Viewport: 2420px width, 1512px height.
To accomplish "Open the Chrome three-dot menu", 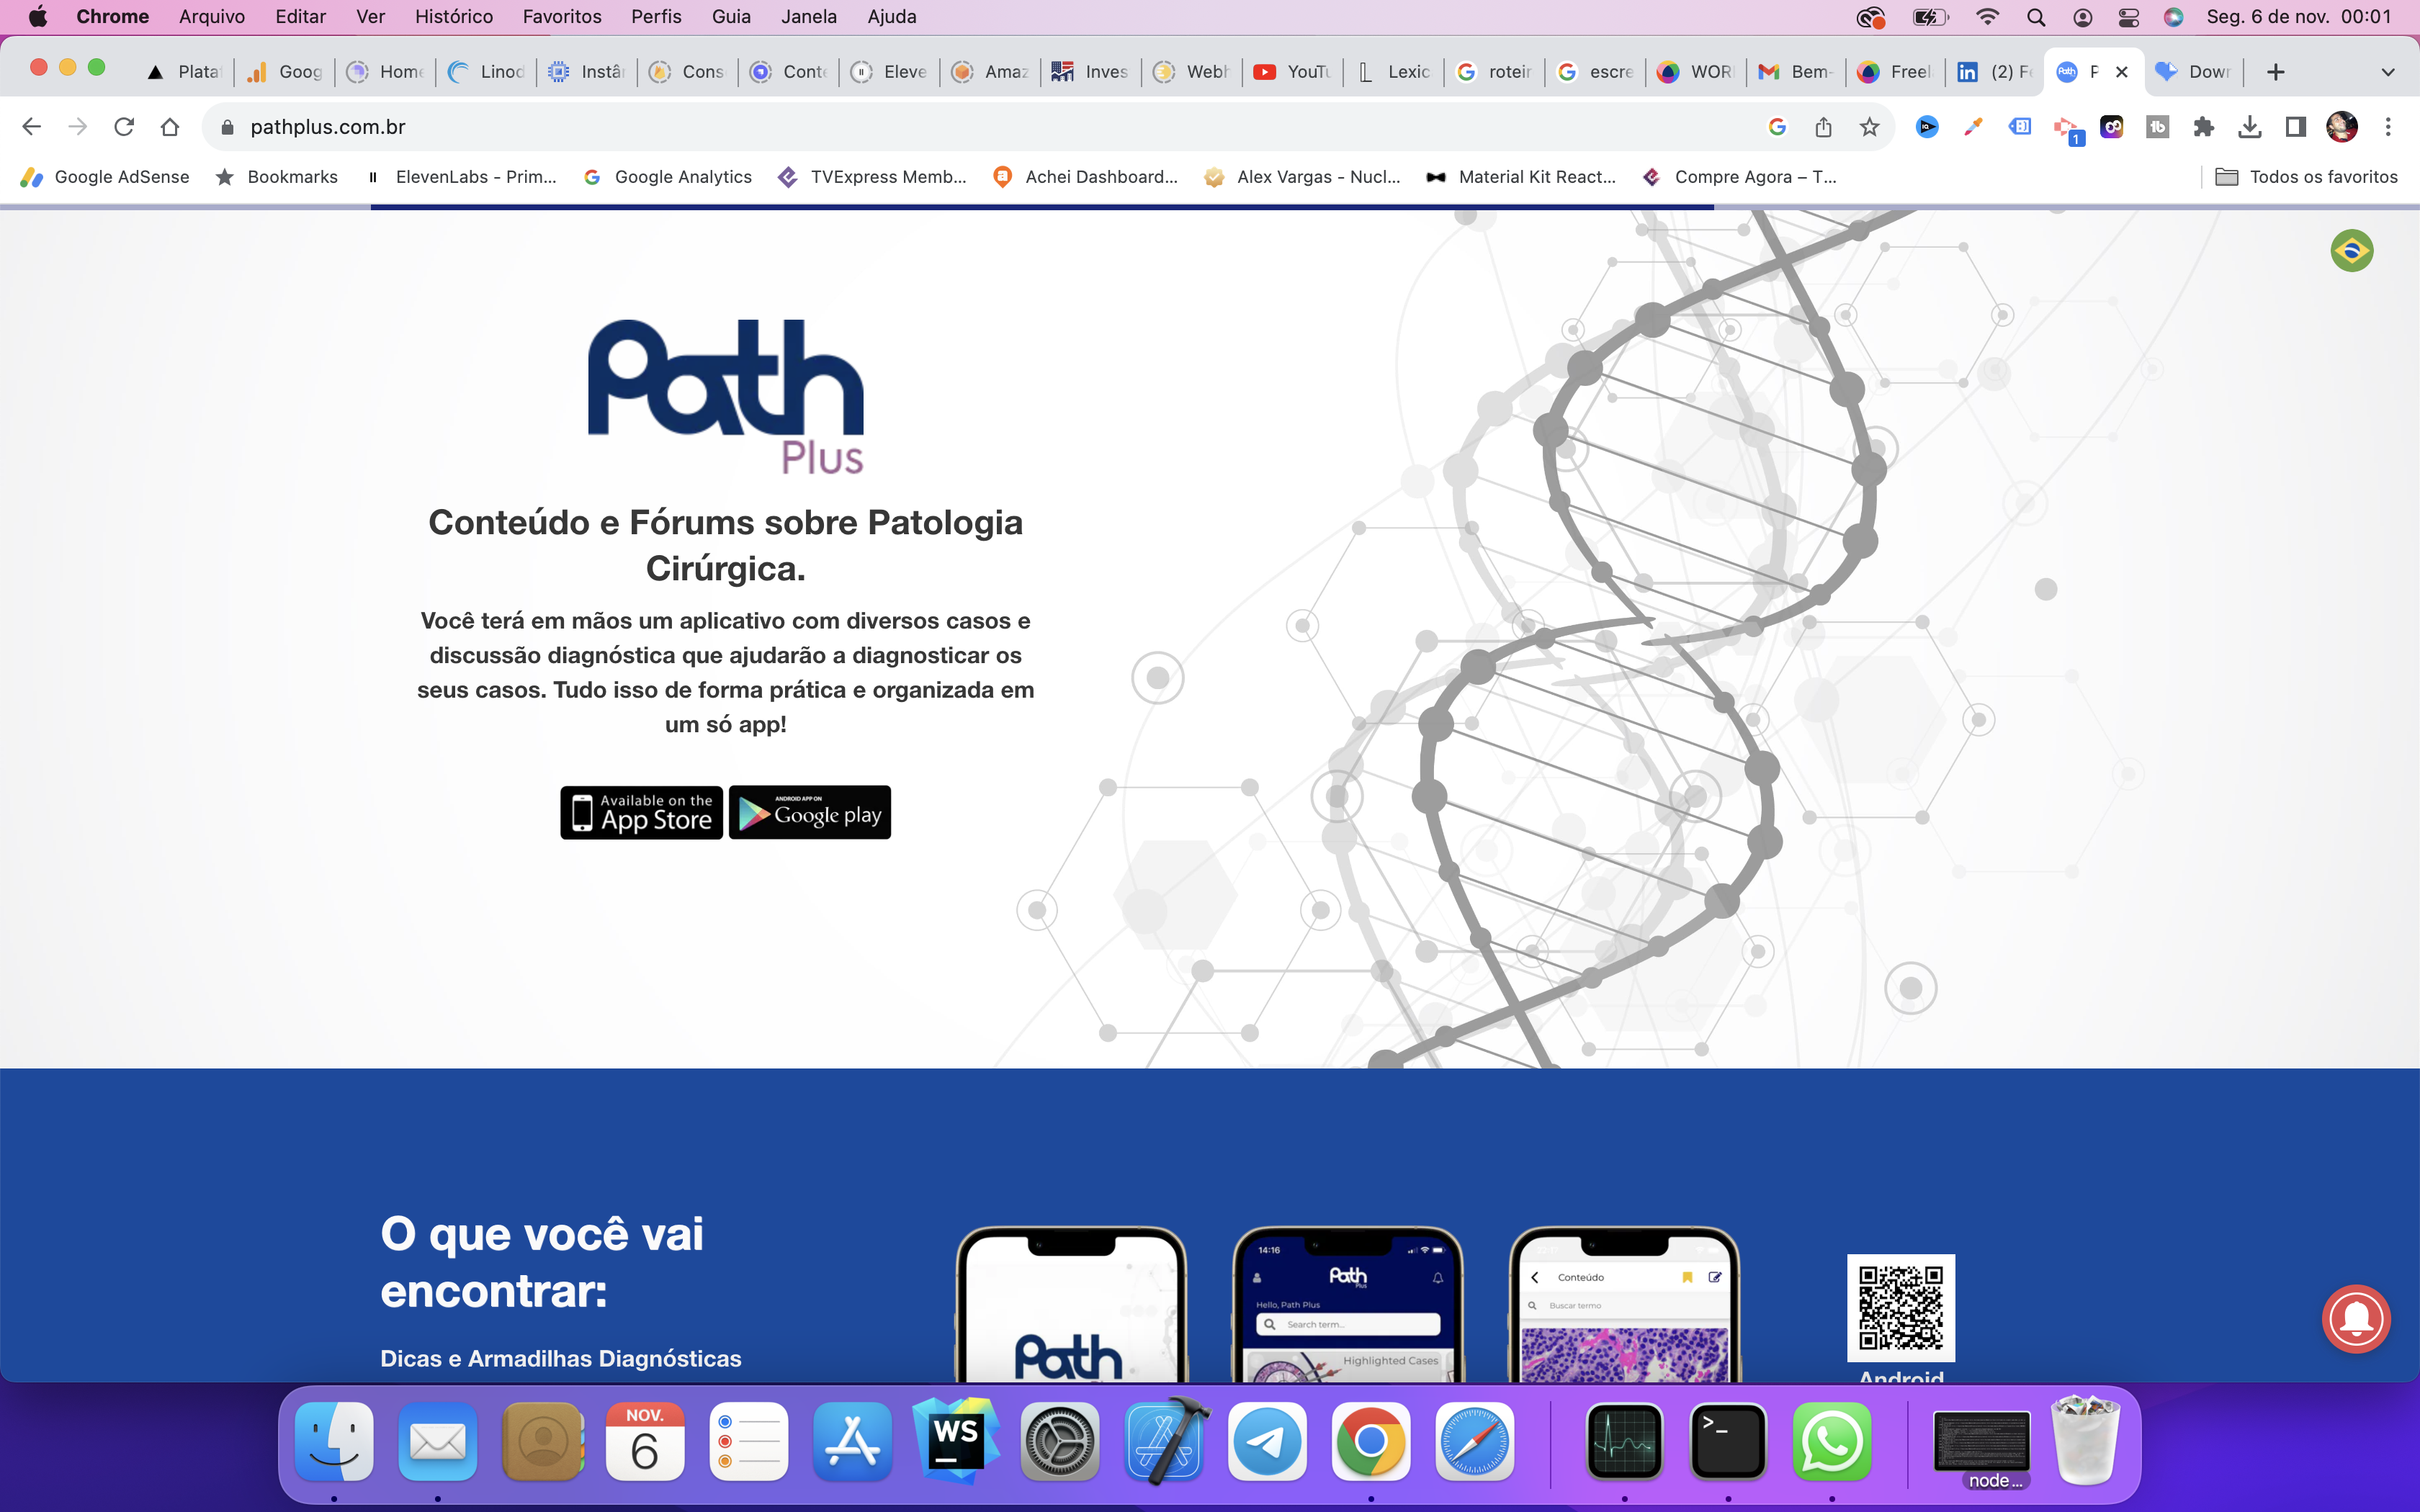I will [2388, 127].
